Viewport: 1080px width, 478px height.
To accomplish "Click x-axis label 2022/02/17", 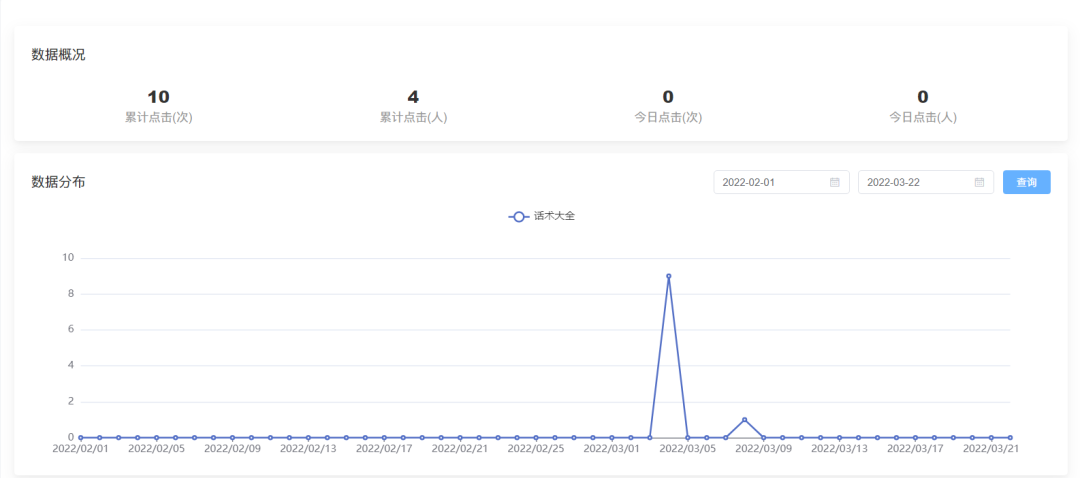I will [384, 449].
